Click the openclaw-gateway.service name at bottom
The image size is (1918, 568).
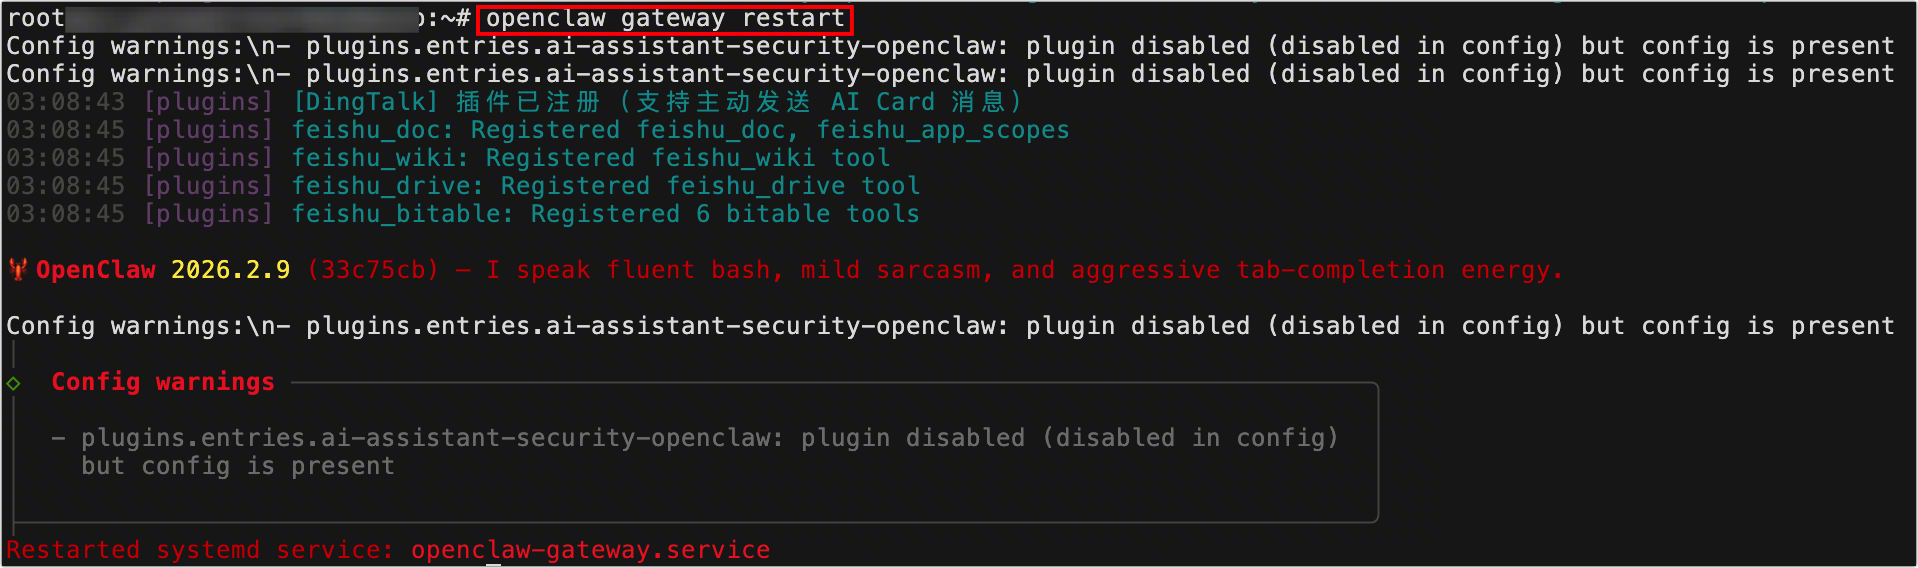590,550
